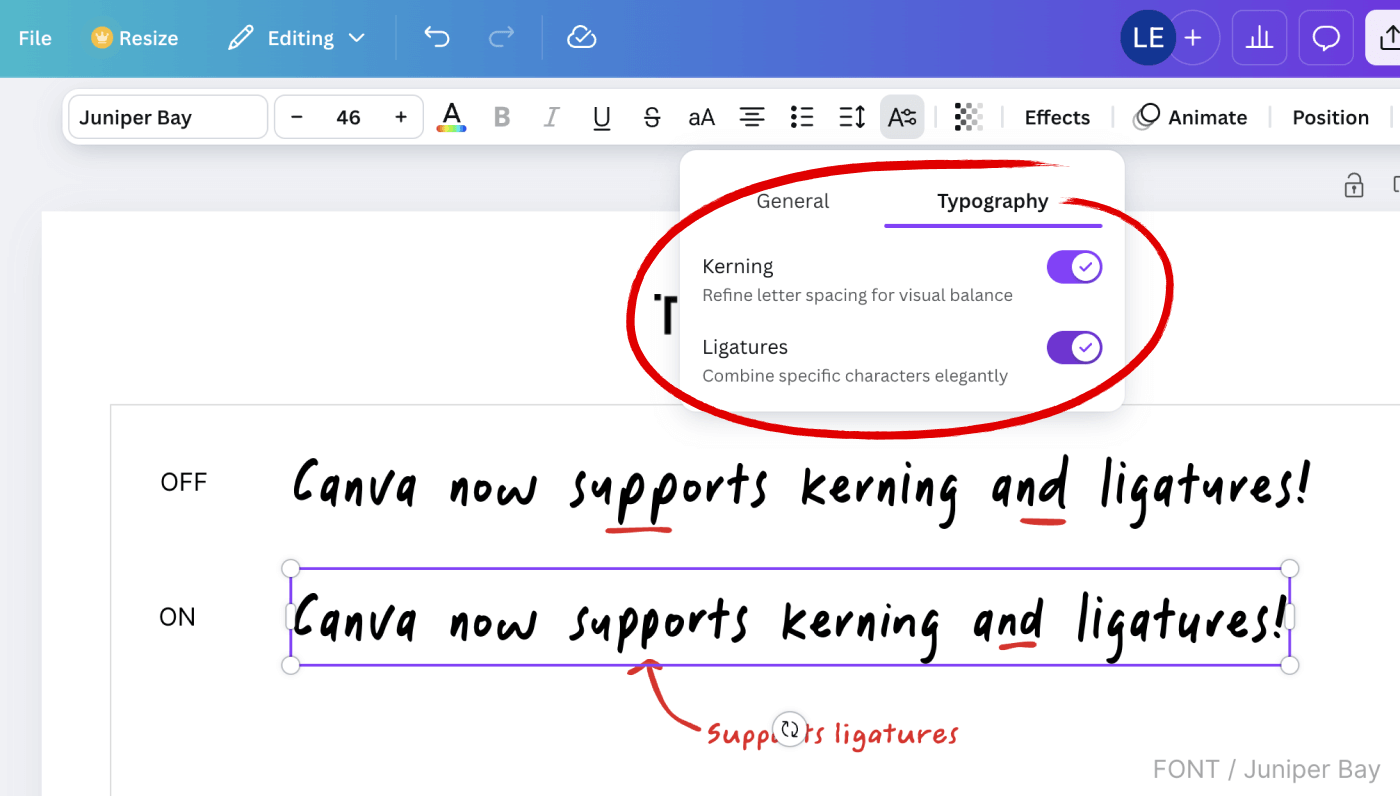Select the OFF example text line
The height and width of the screenshot is (796, 1400).
tap(801, 490)
